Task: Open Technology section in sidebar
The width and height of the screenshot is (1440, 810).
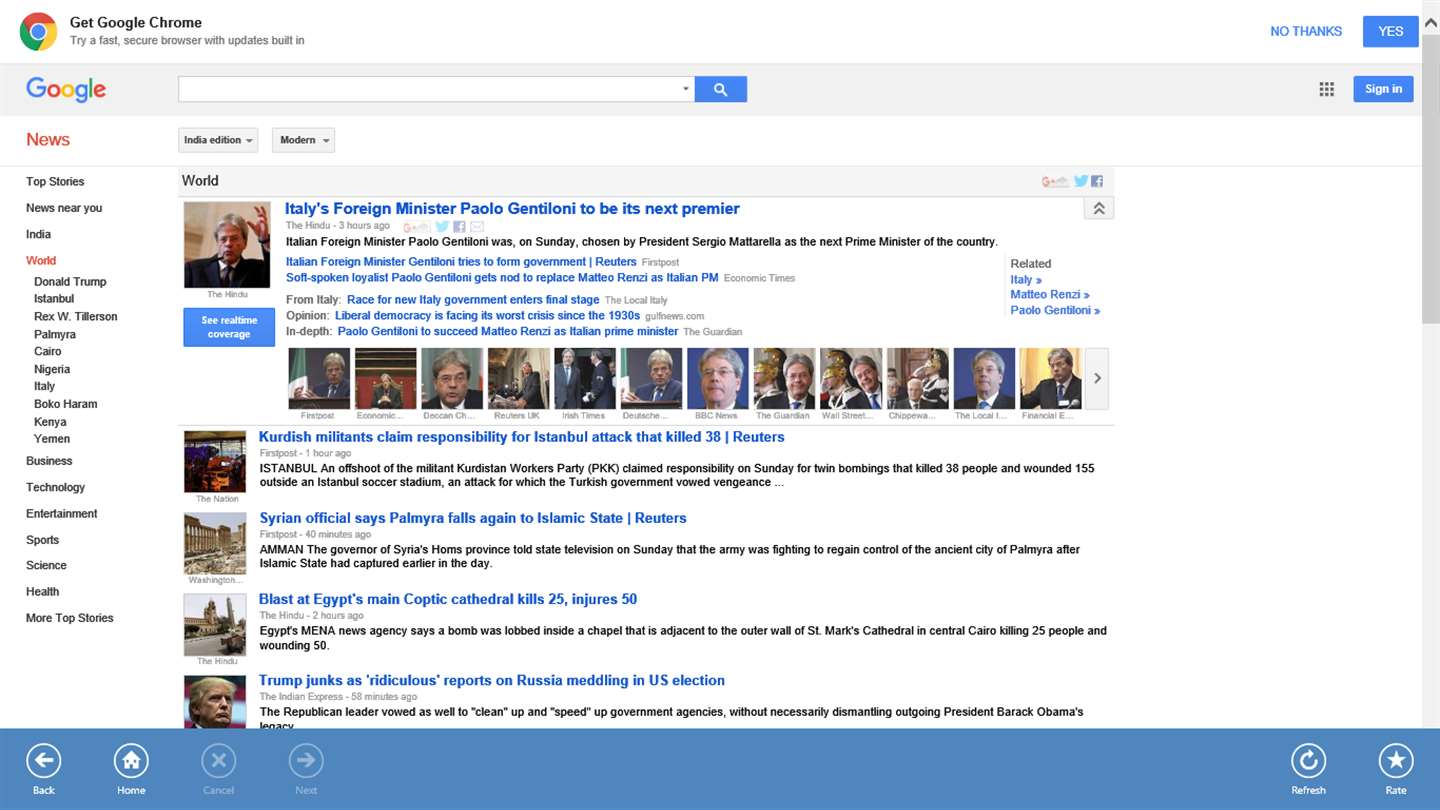Action: point(55,487)
